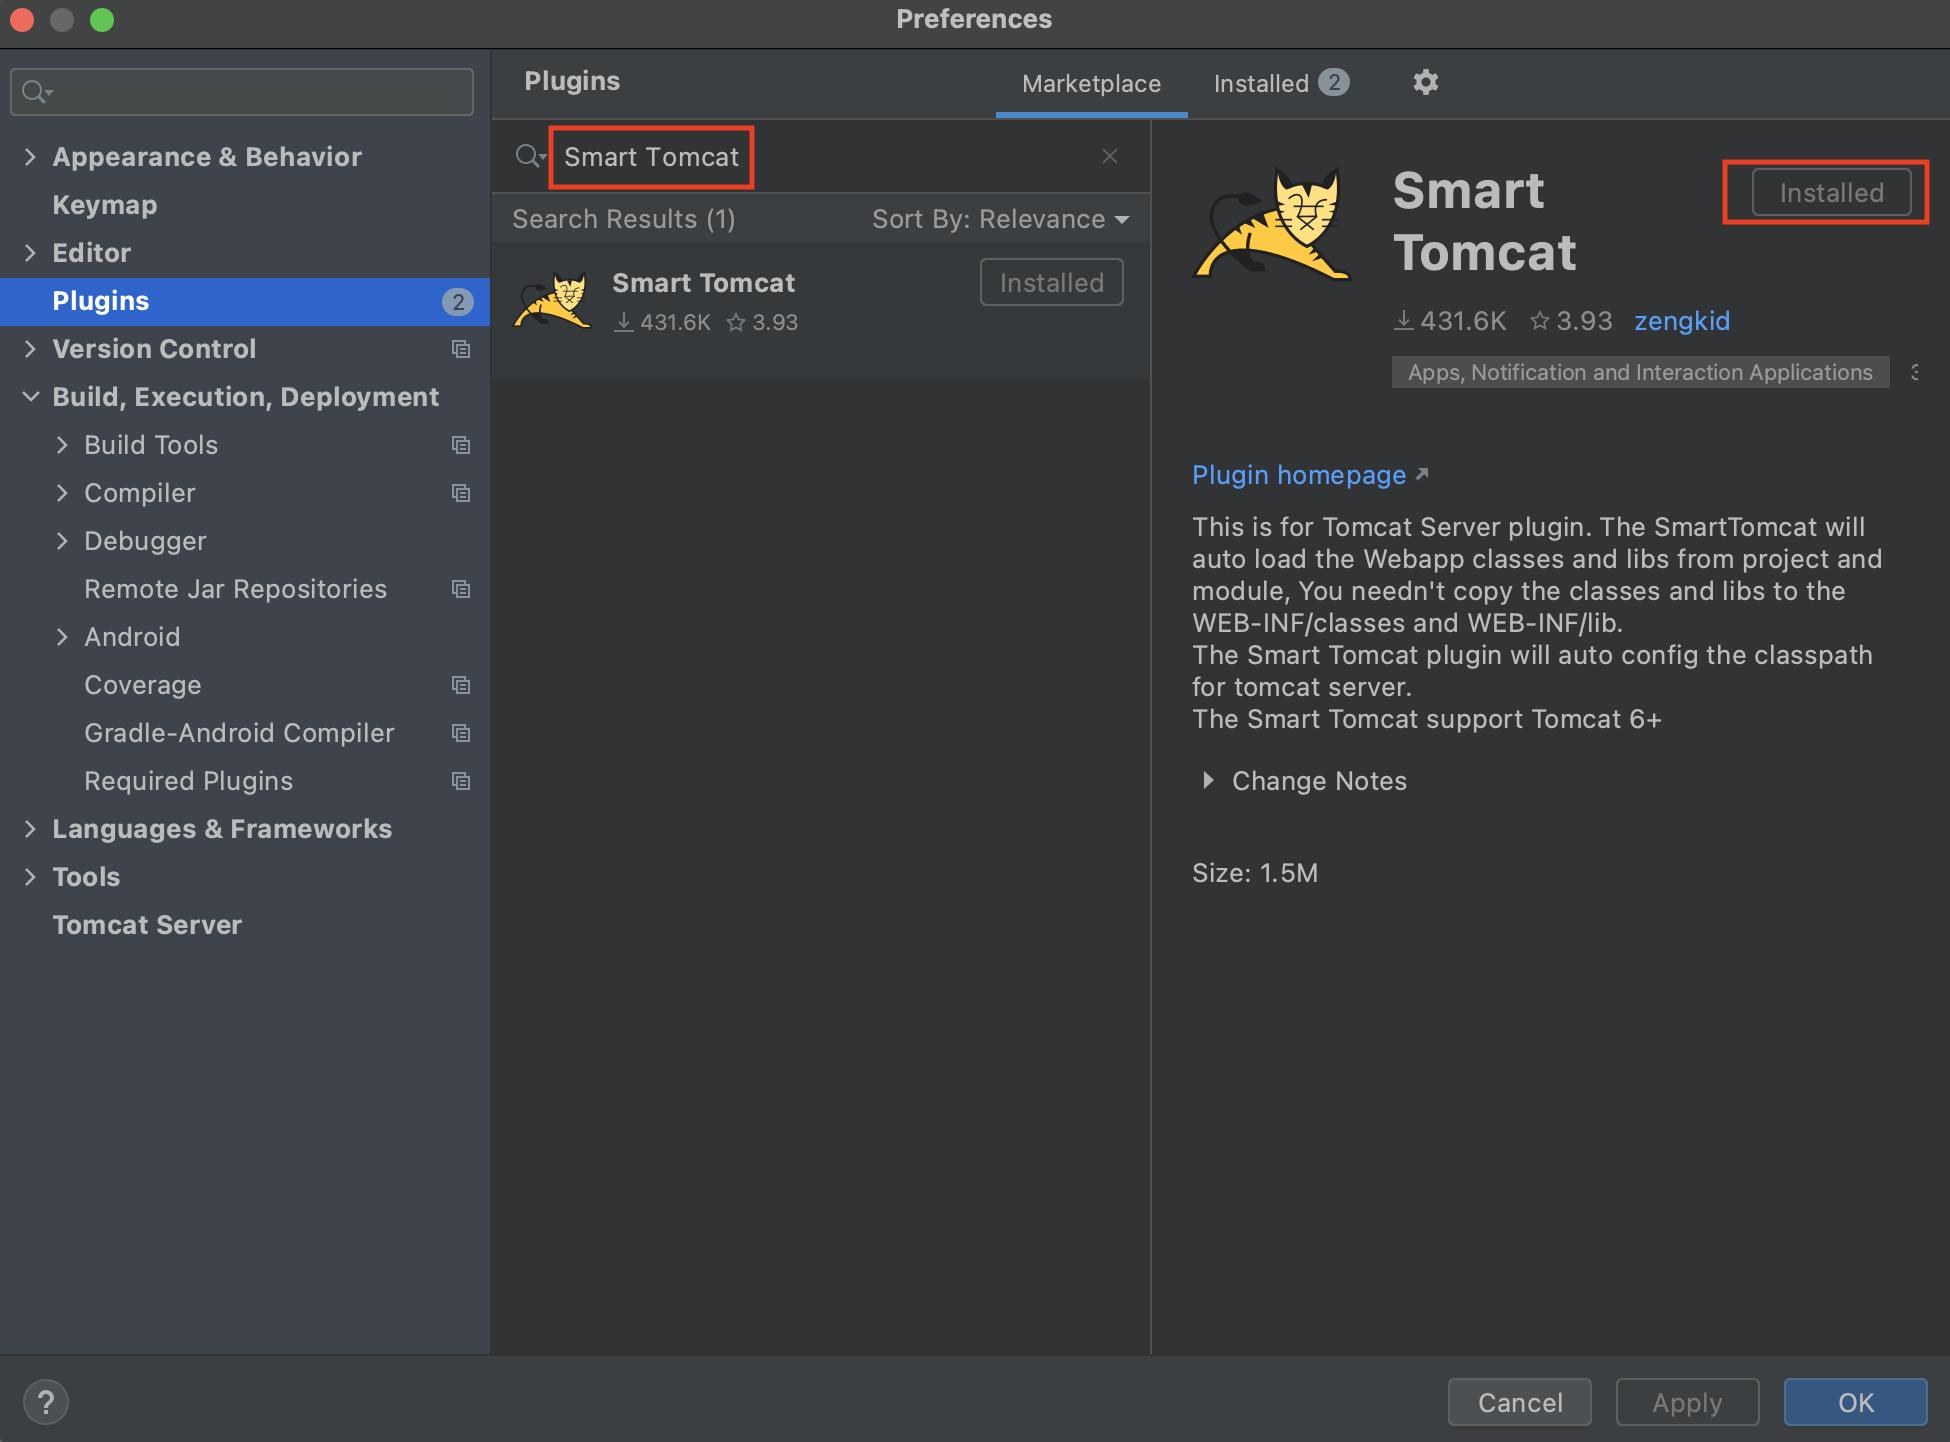Click the description line 'The Smart Tomcat support Tomcat 6+'

point(1427,719)
